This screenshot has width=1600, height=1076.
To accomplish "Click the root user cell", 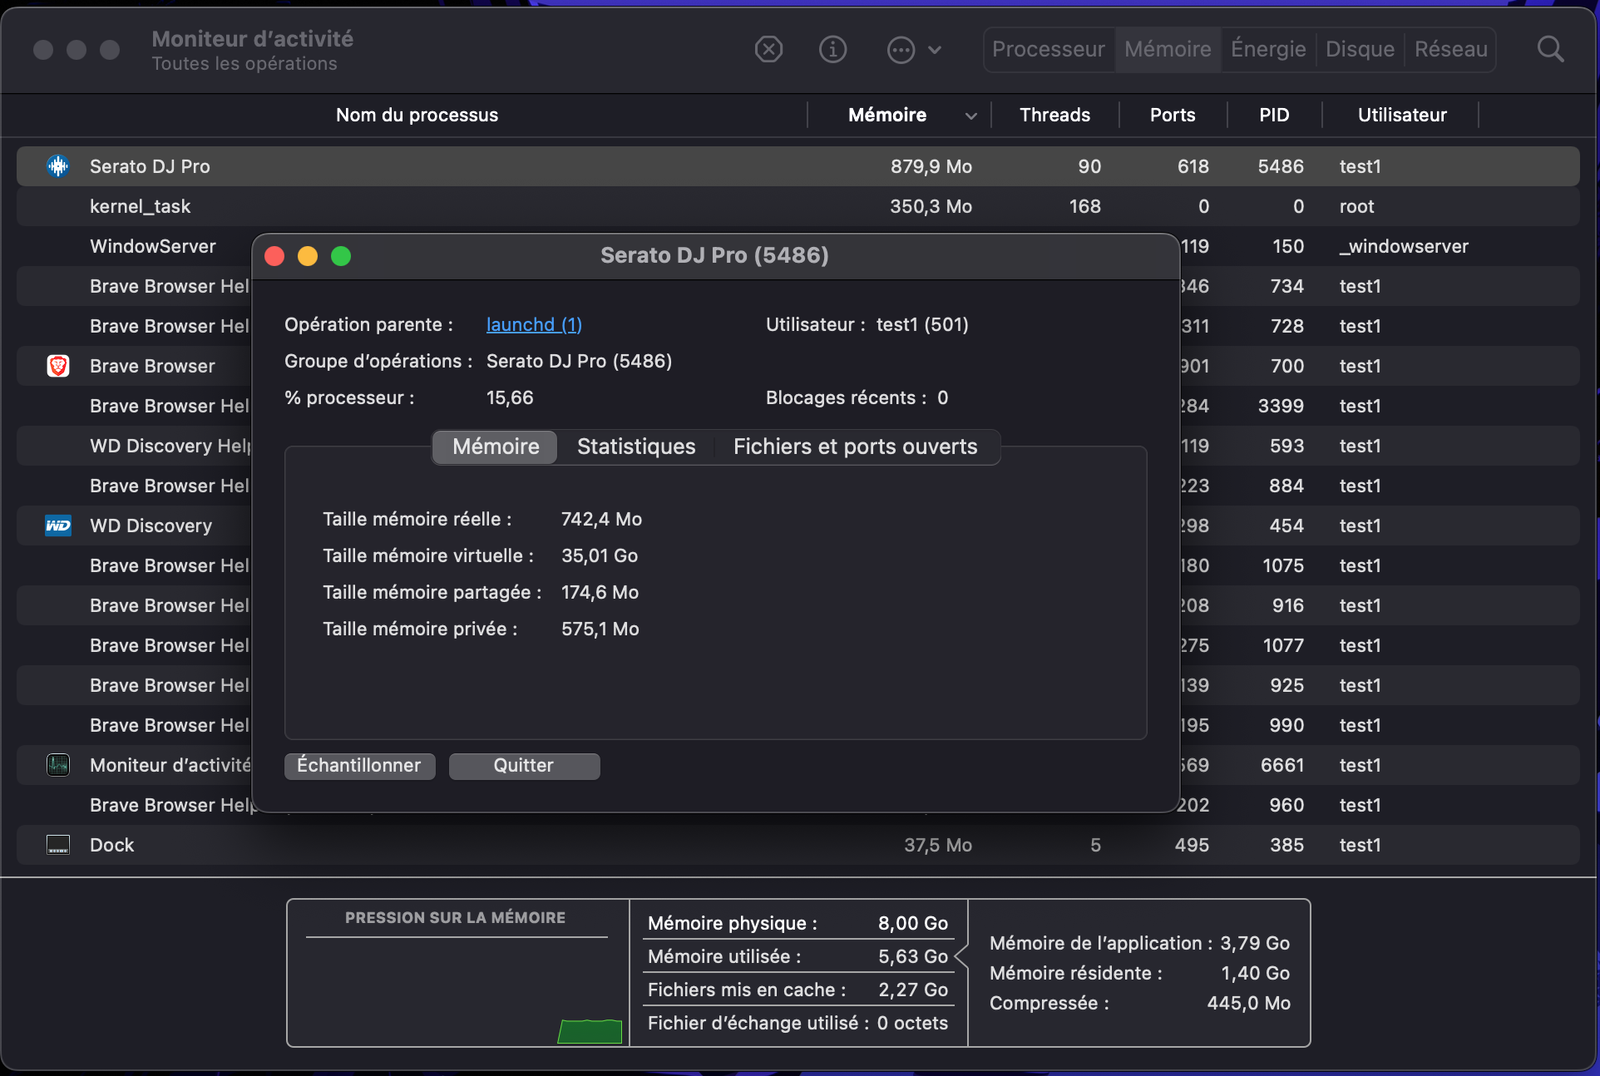I will (1357, 206).
